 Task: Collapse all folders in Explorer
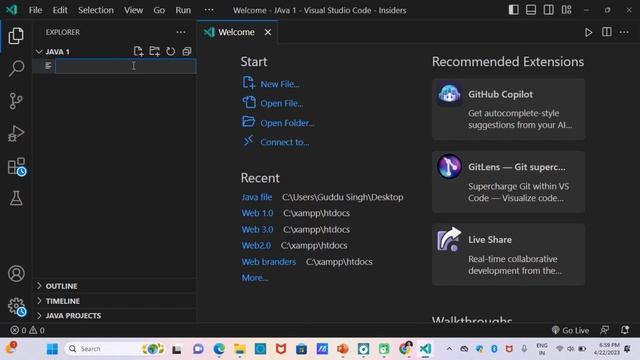187,51
